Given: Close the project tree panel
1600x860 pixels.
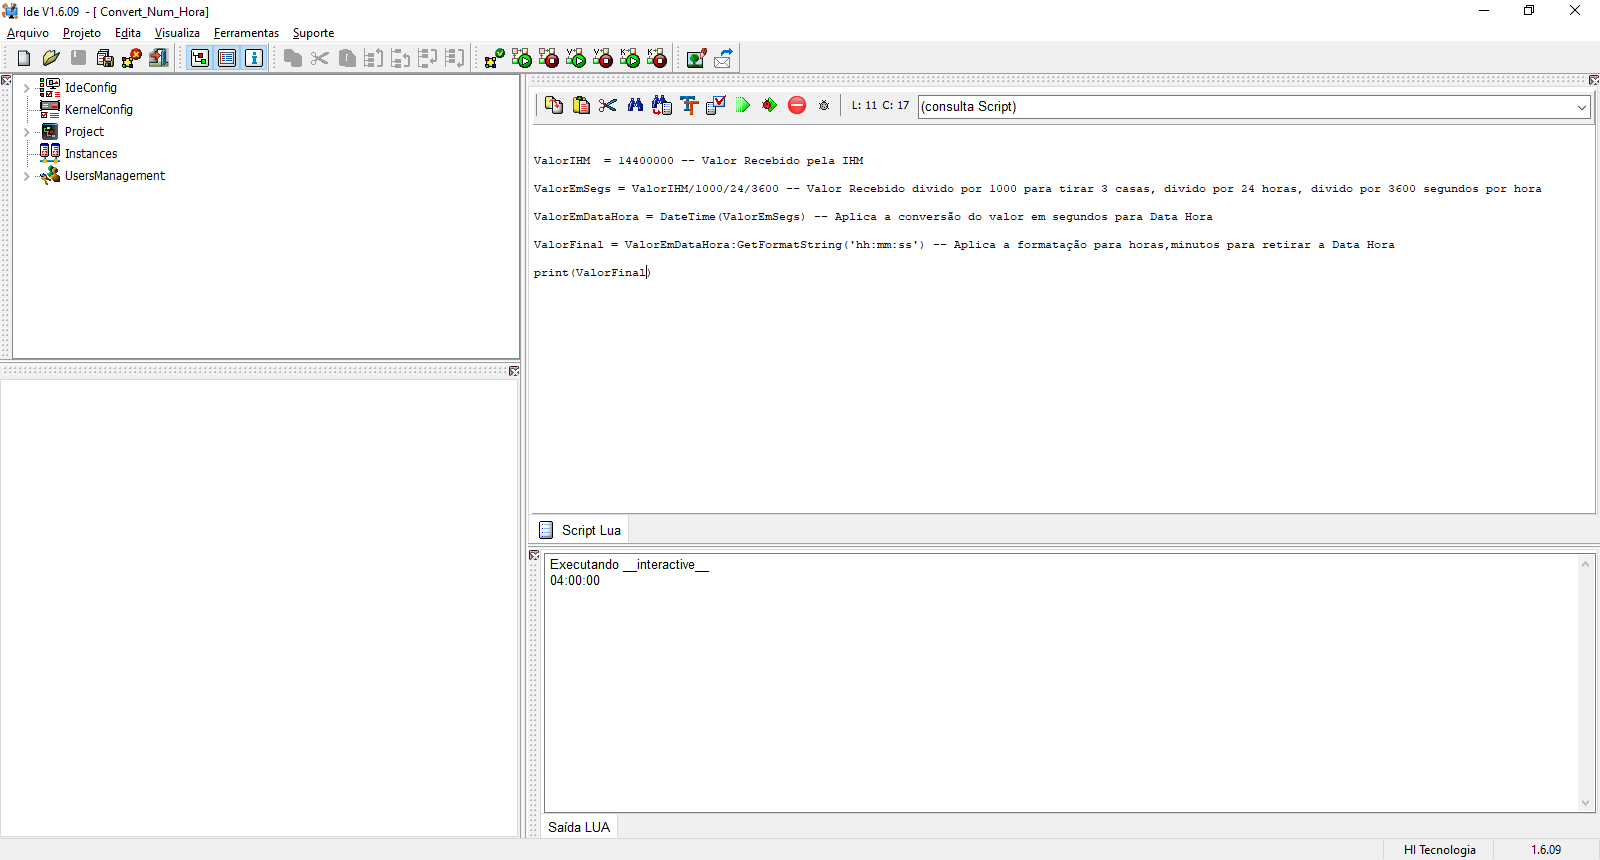Looking at the screenshot, I should [6, 80].
